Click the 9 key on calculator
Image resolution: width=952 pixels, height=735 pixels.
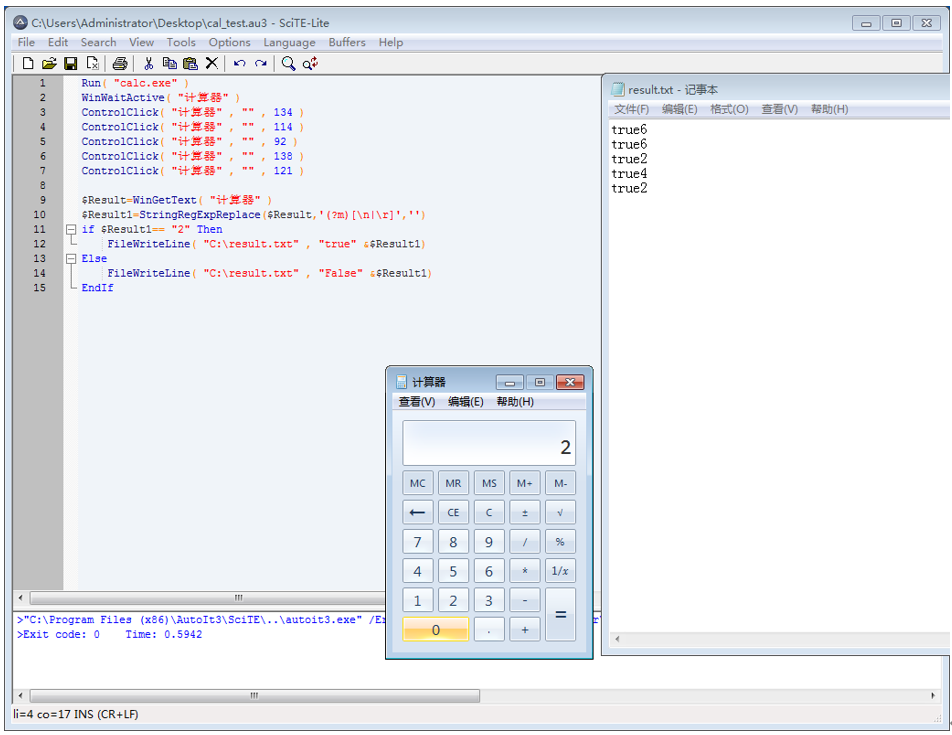coord(489,542)
